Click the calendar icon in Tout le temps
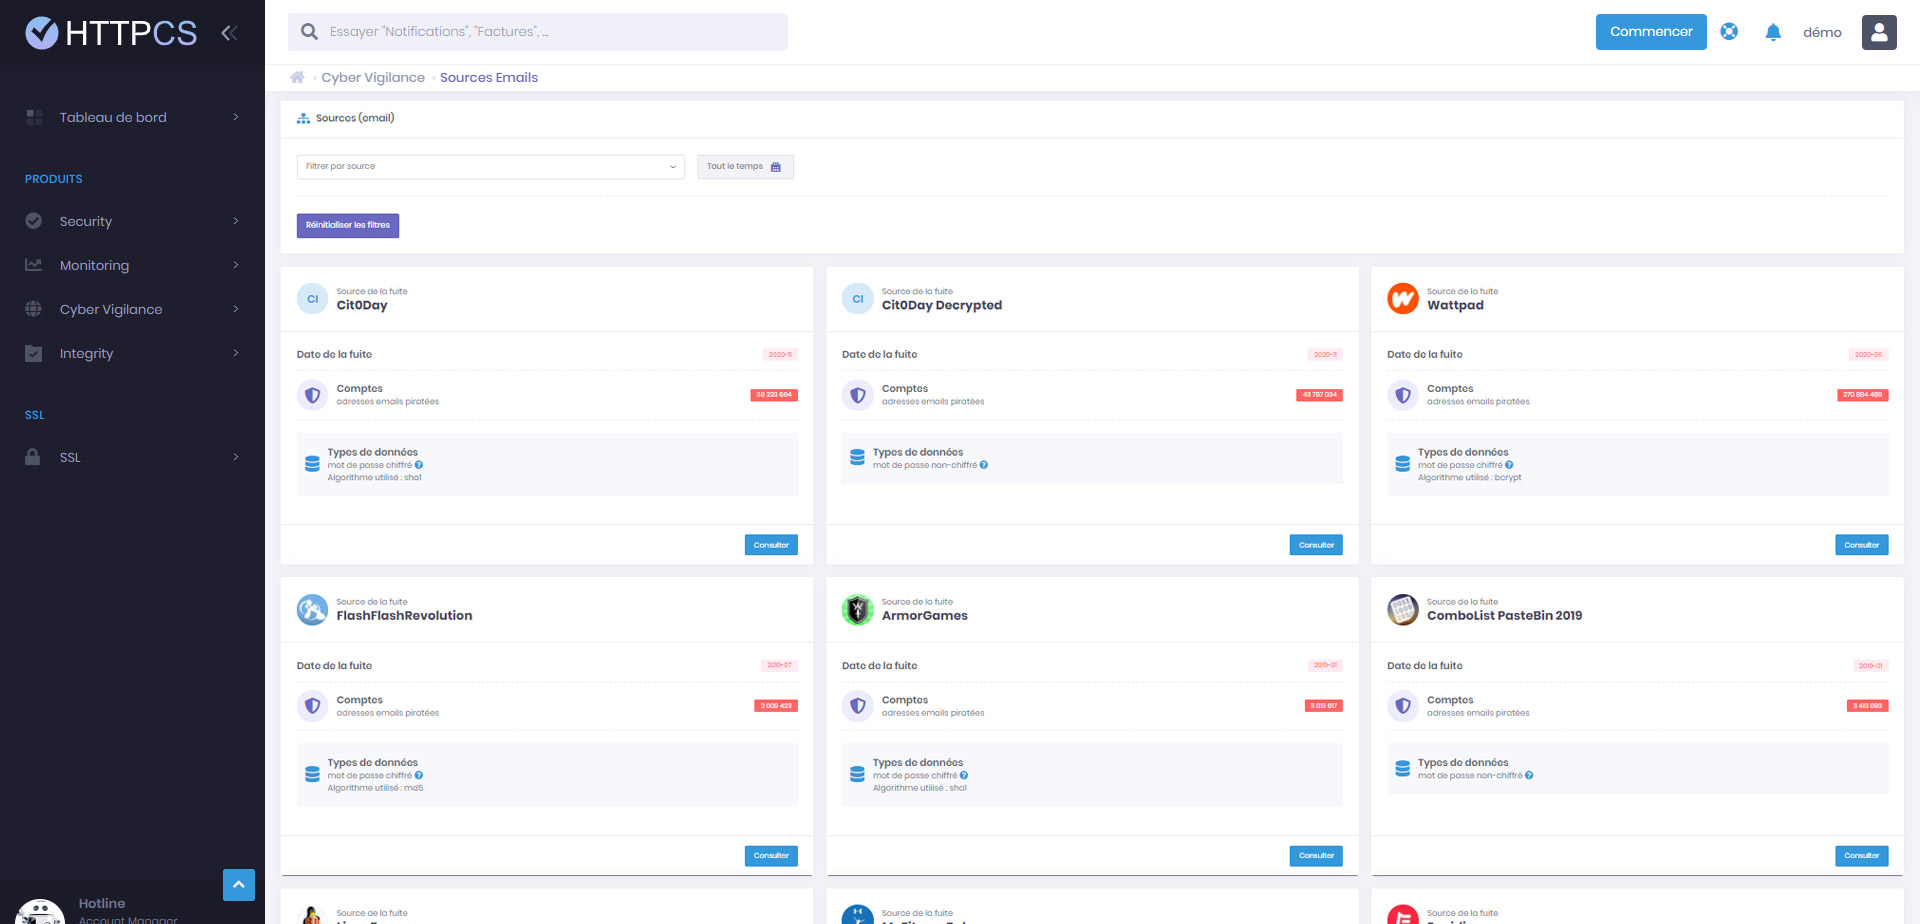Viewport: 1920px width, 924px height. pyautogui.click(x=776, y=167)
